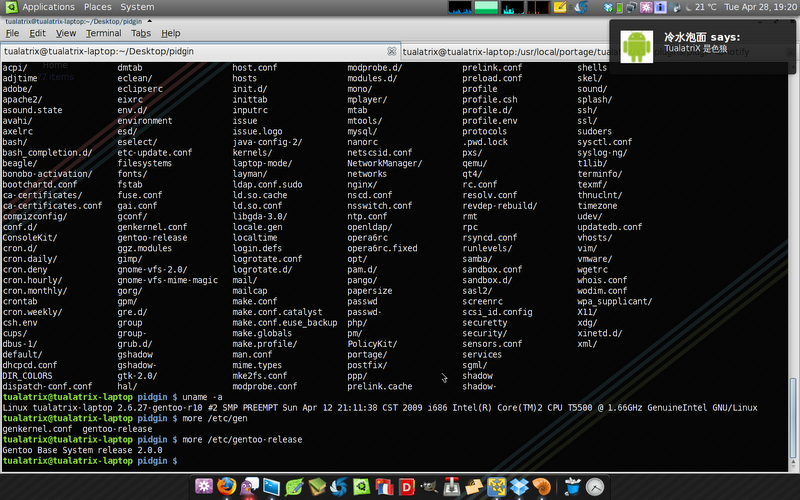The image size is (800, 500).
Task: Open the terminal's Edit menu
Action: pyautogui.click(x=38, y=33)
